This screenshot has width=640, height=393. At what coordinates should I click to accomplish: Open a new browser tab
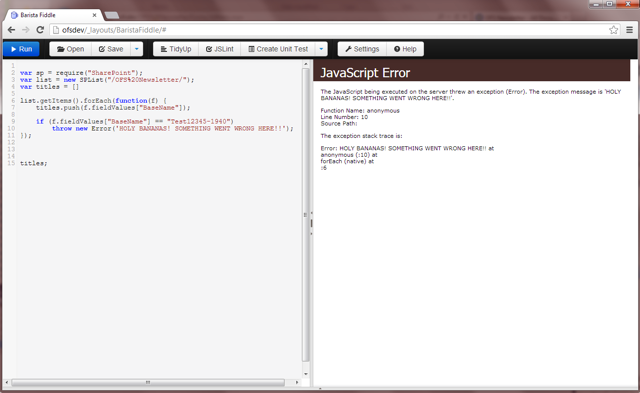112,15
